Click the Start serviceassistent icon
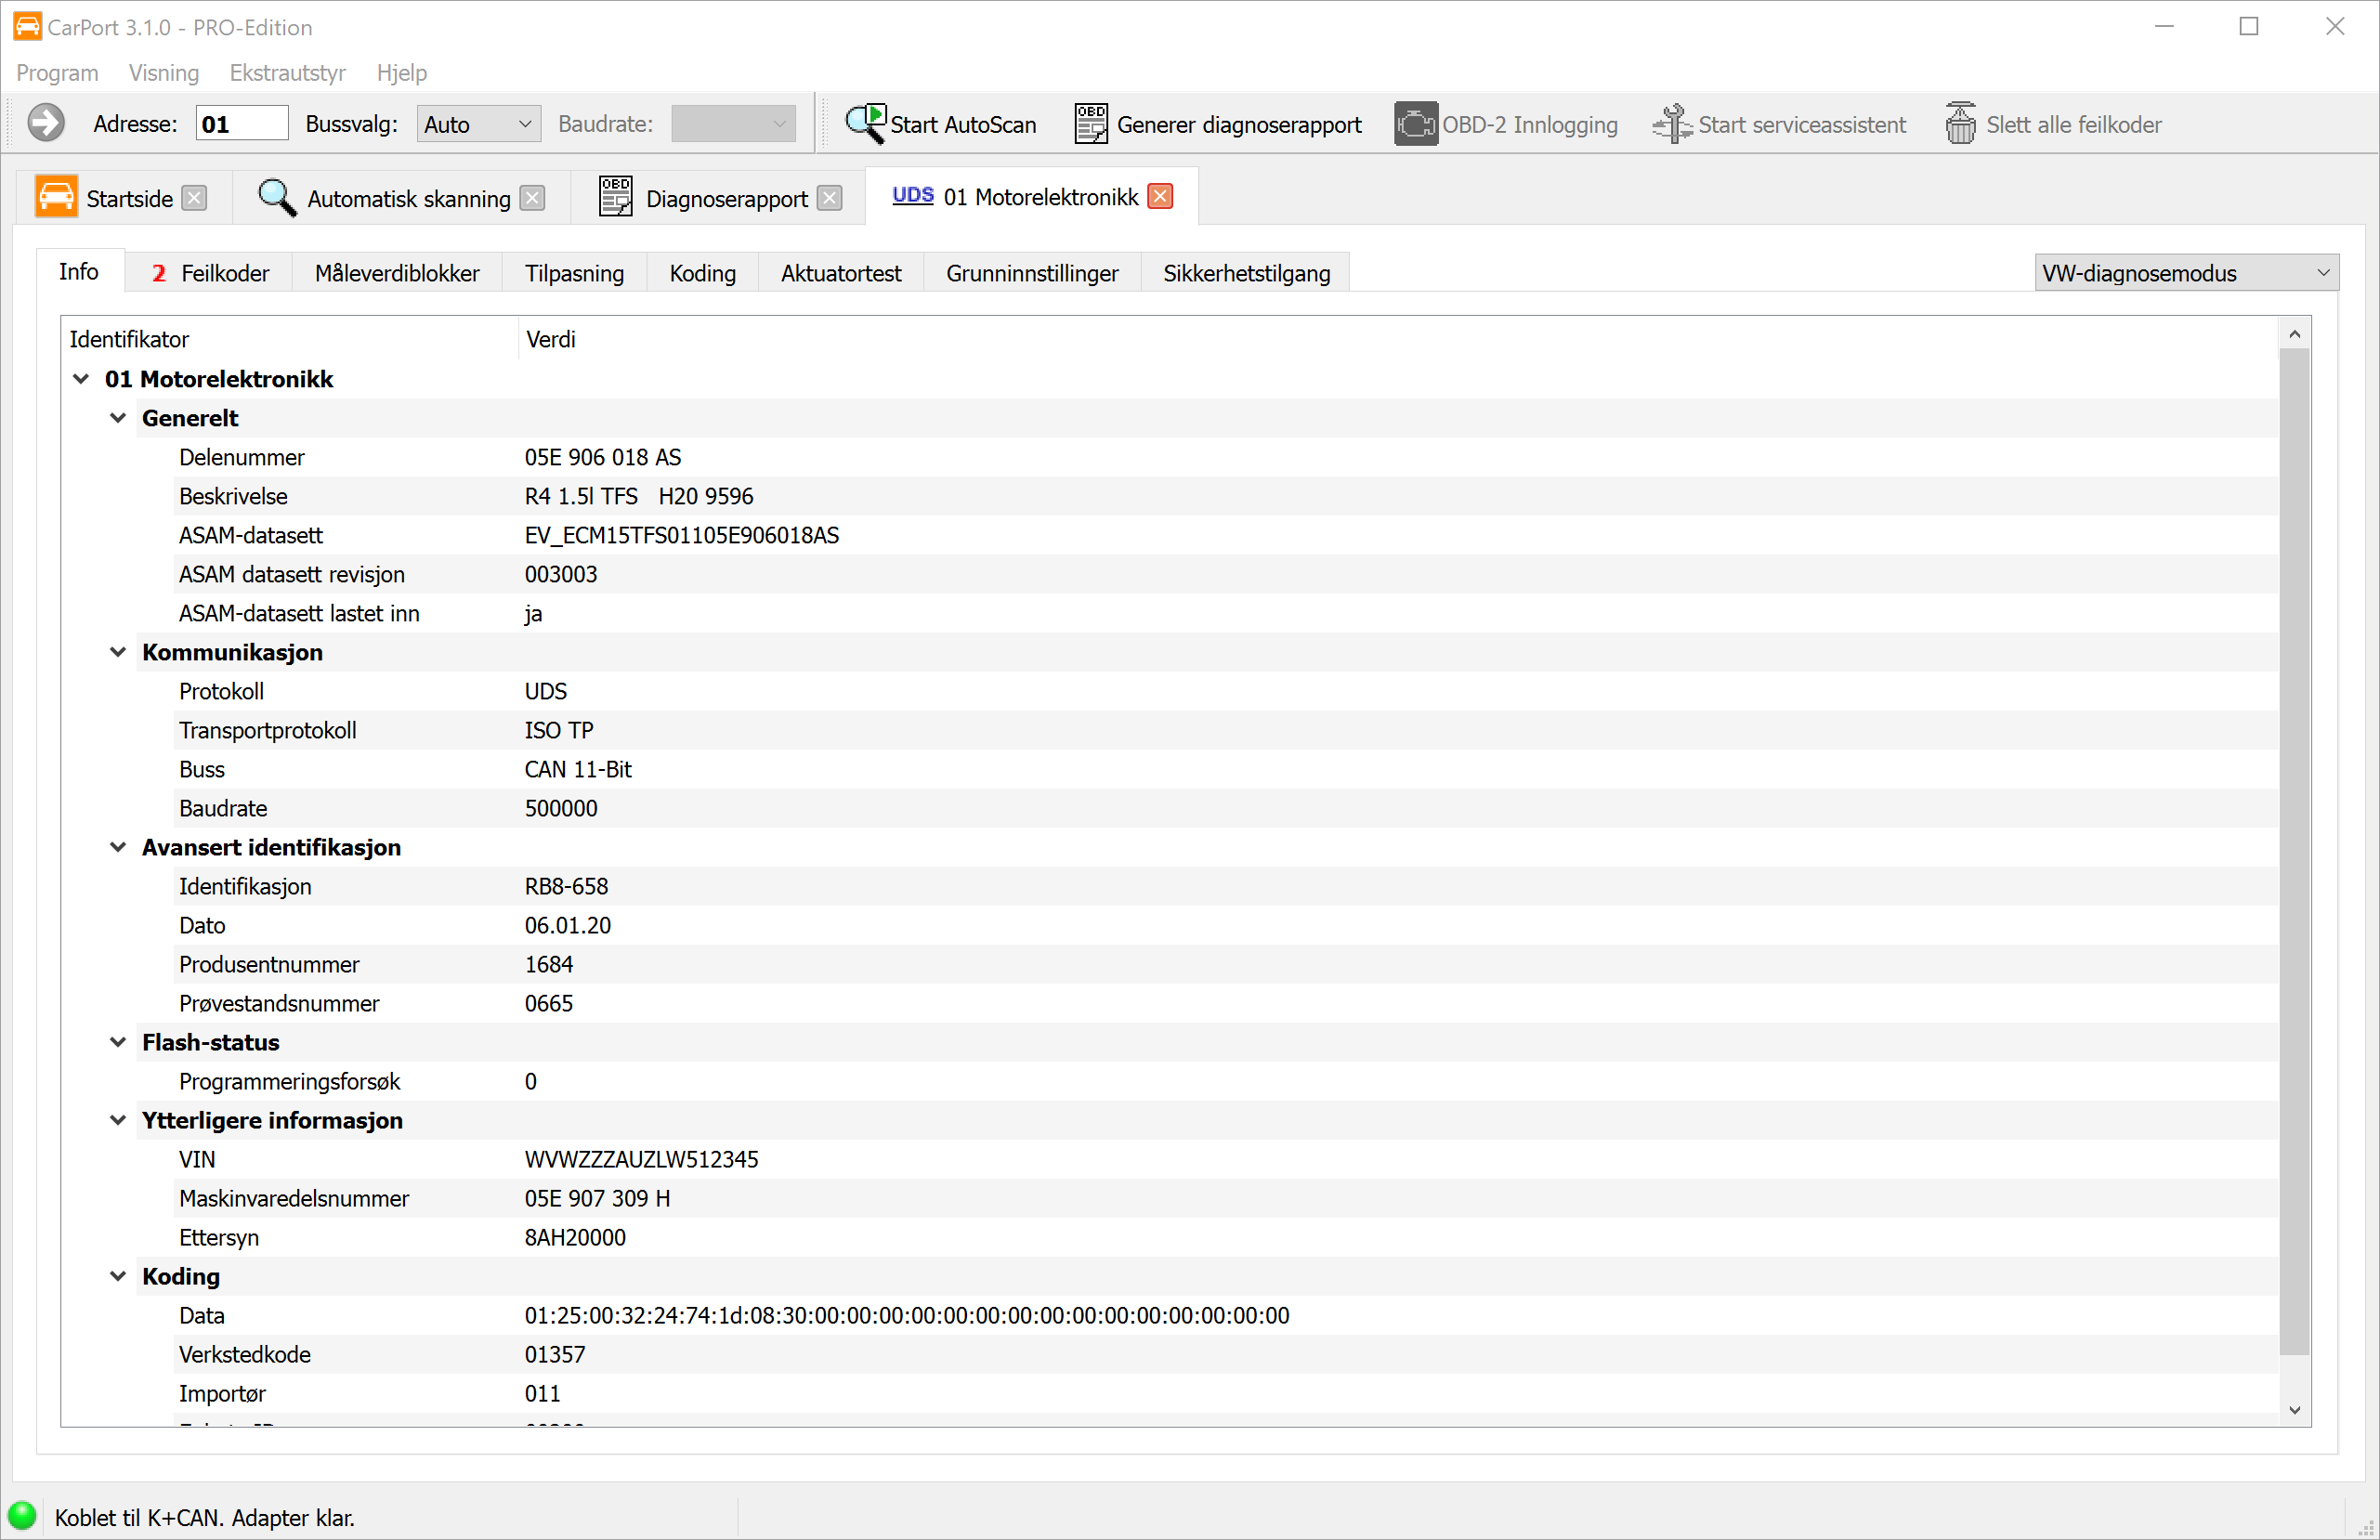This screenshot has width=2380, height=1540. click(x=1671, y=124)
